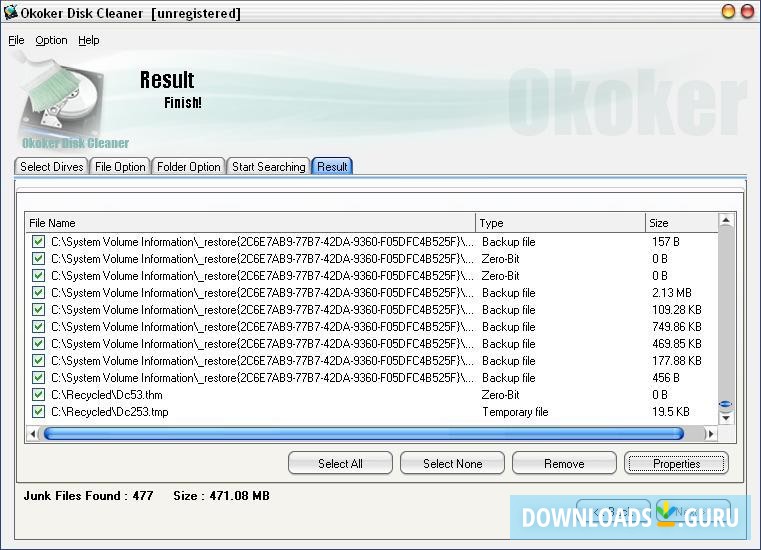This screenshot has width=761, height=550.
Task: Select the C:\Recycled\Dc53.thm file name
Action: (107, 395)
